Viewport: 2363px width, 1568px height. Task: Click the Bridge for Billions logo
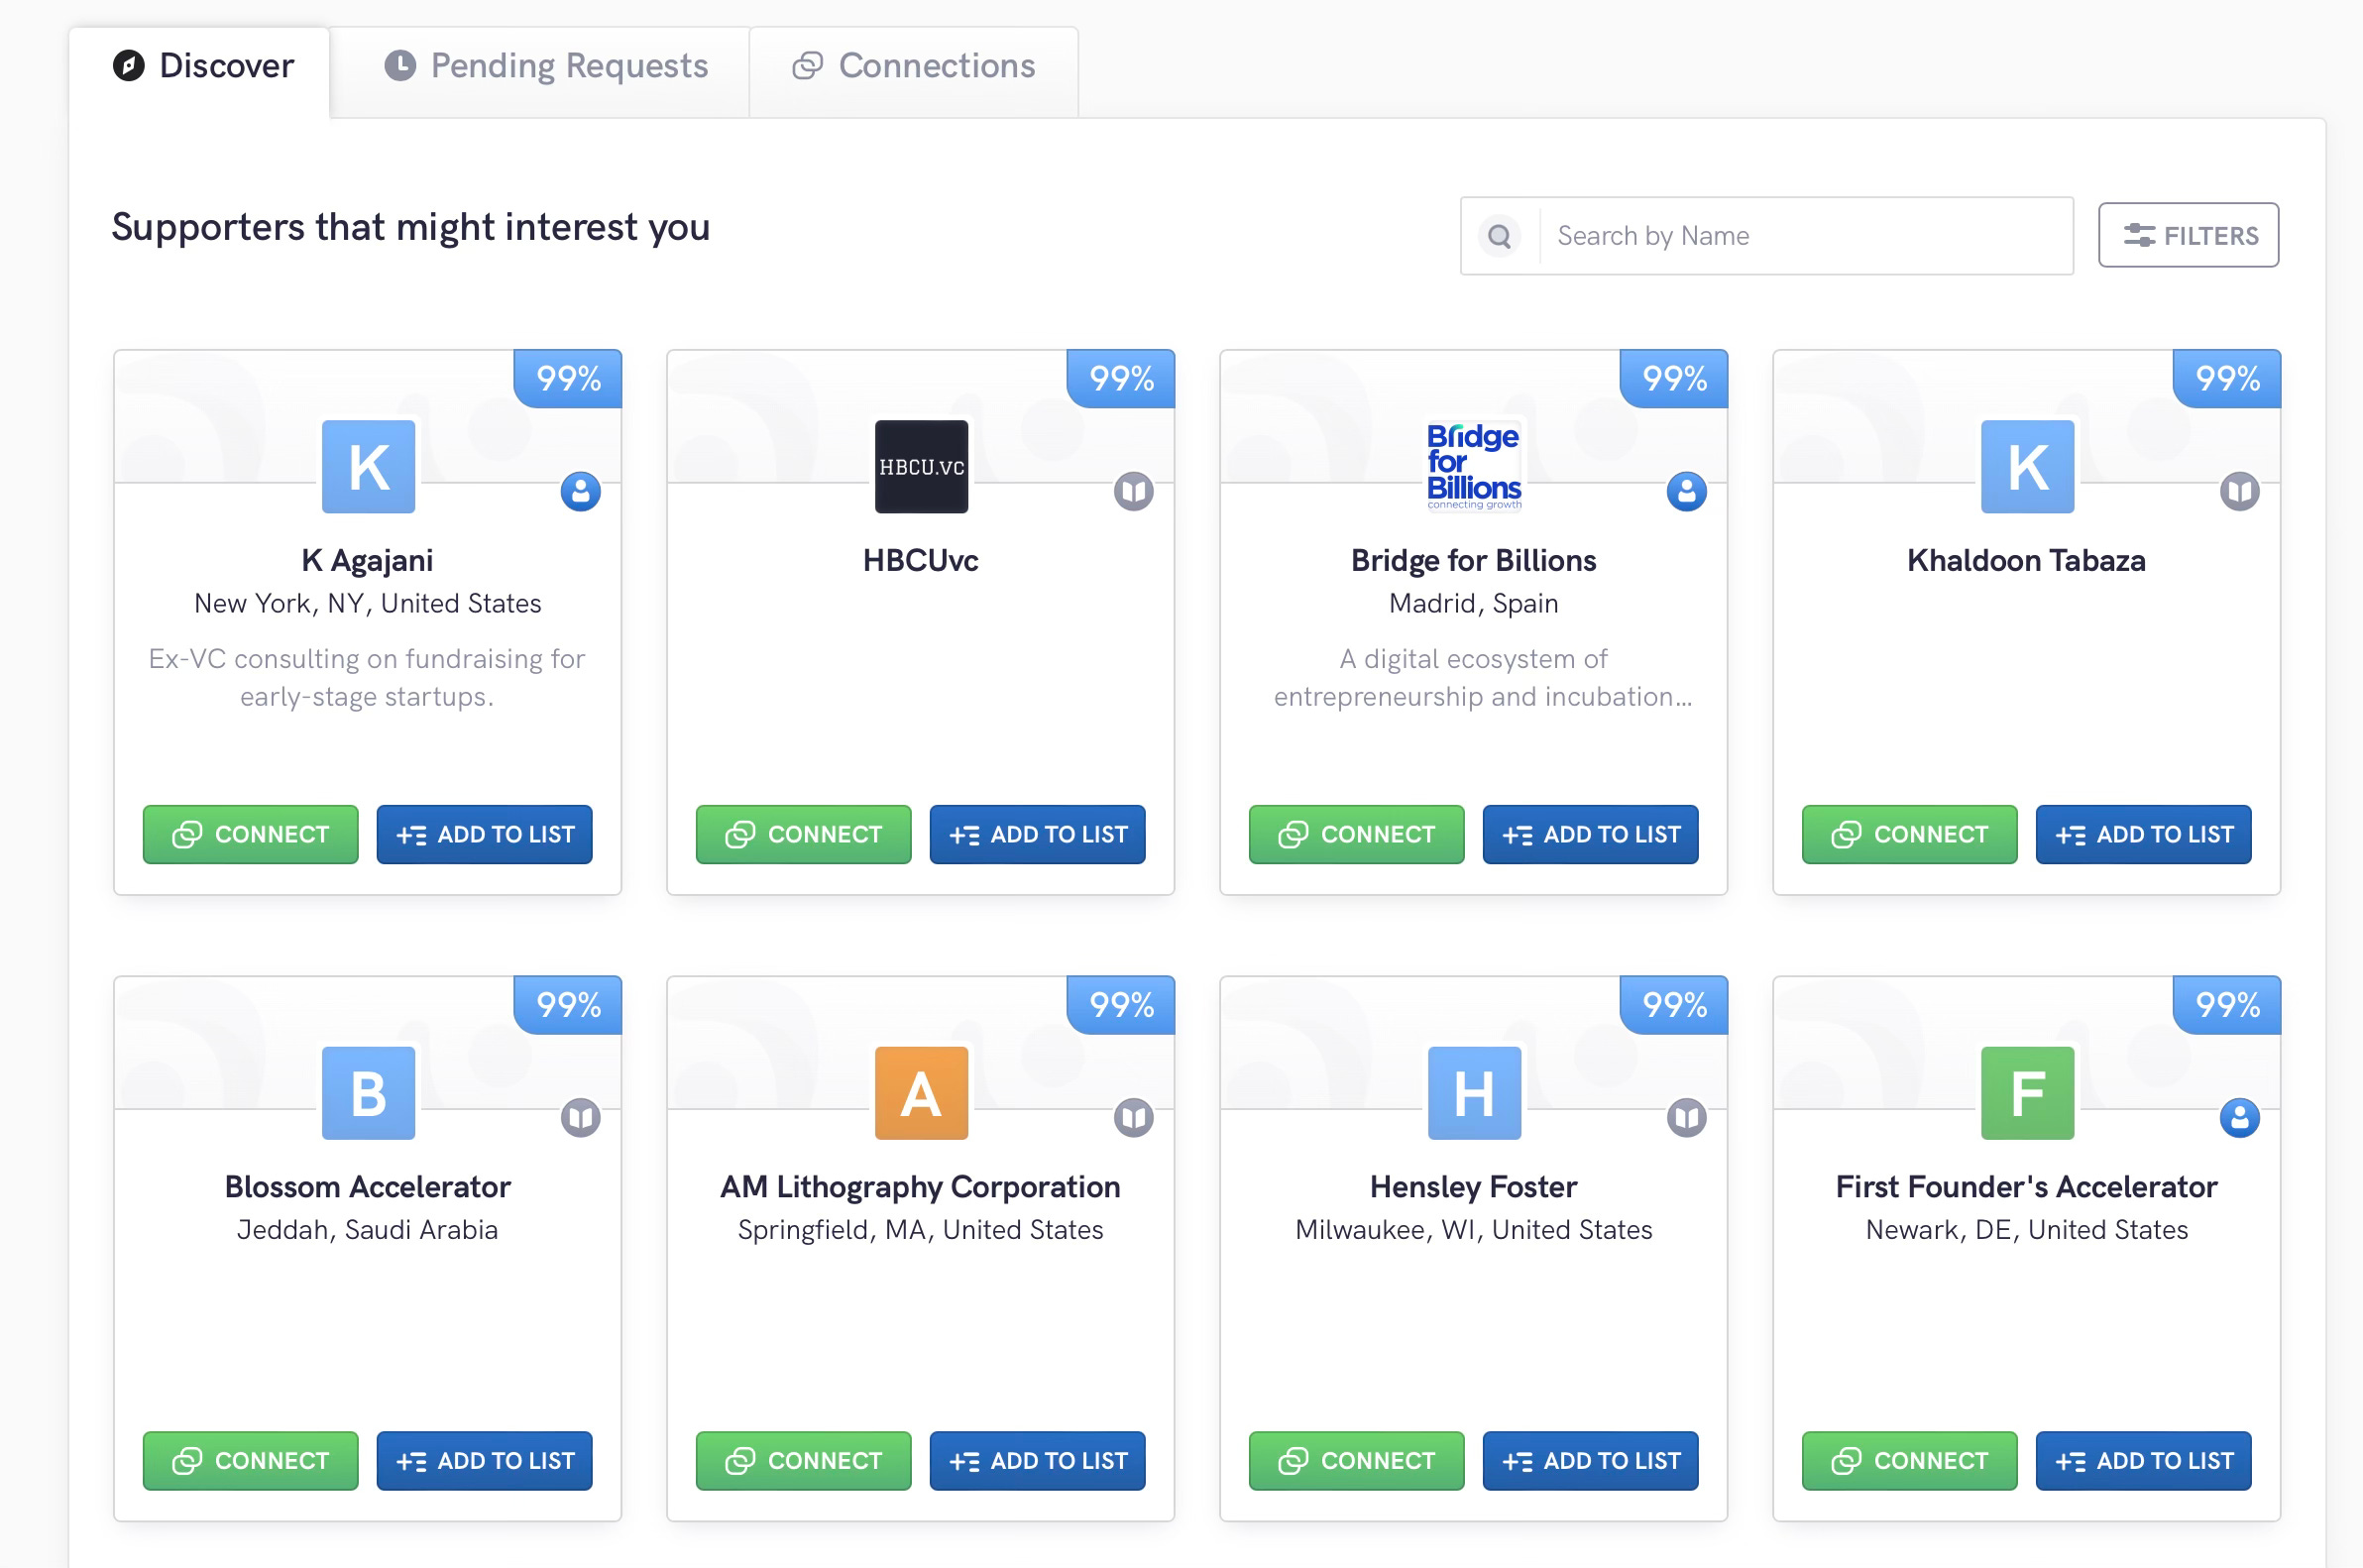pos(1473,466)
